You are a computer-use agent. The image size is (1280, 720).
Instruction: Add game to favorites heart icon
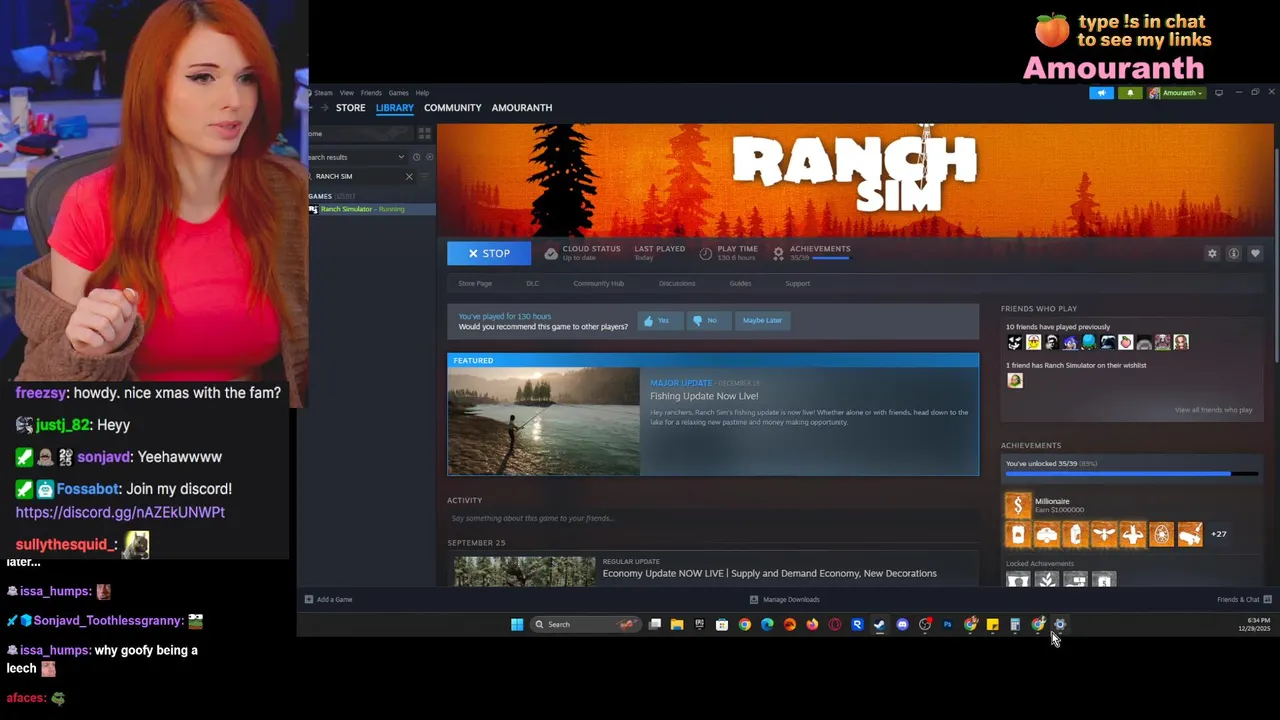(1255, 253)
